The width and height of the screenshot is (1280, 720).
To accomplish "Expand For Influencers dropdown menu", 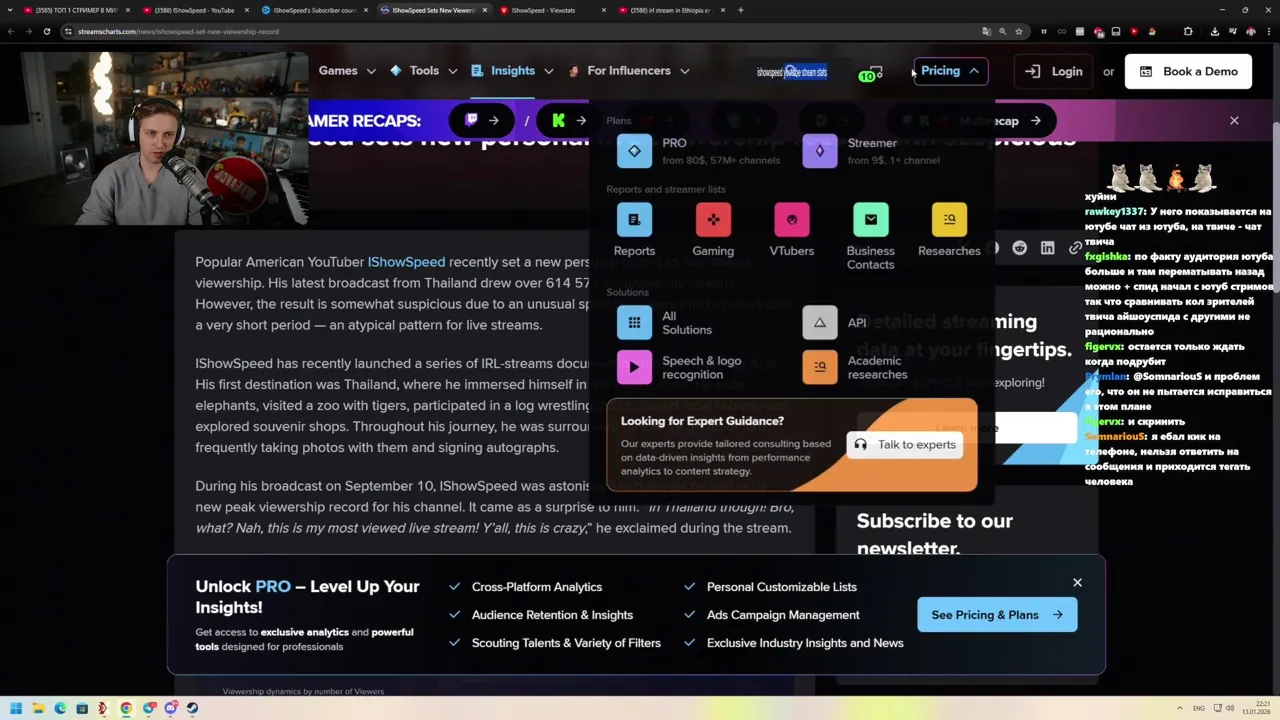I will tap(628, 71).
